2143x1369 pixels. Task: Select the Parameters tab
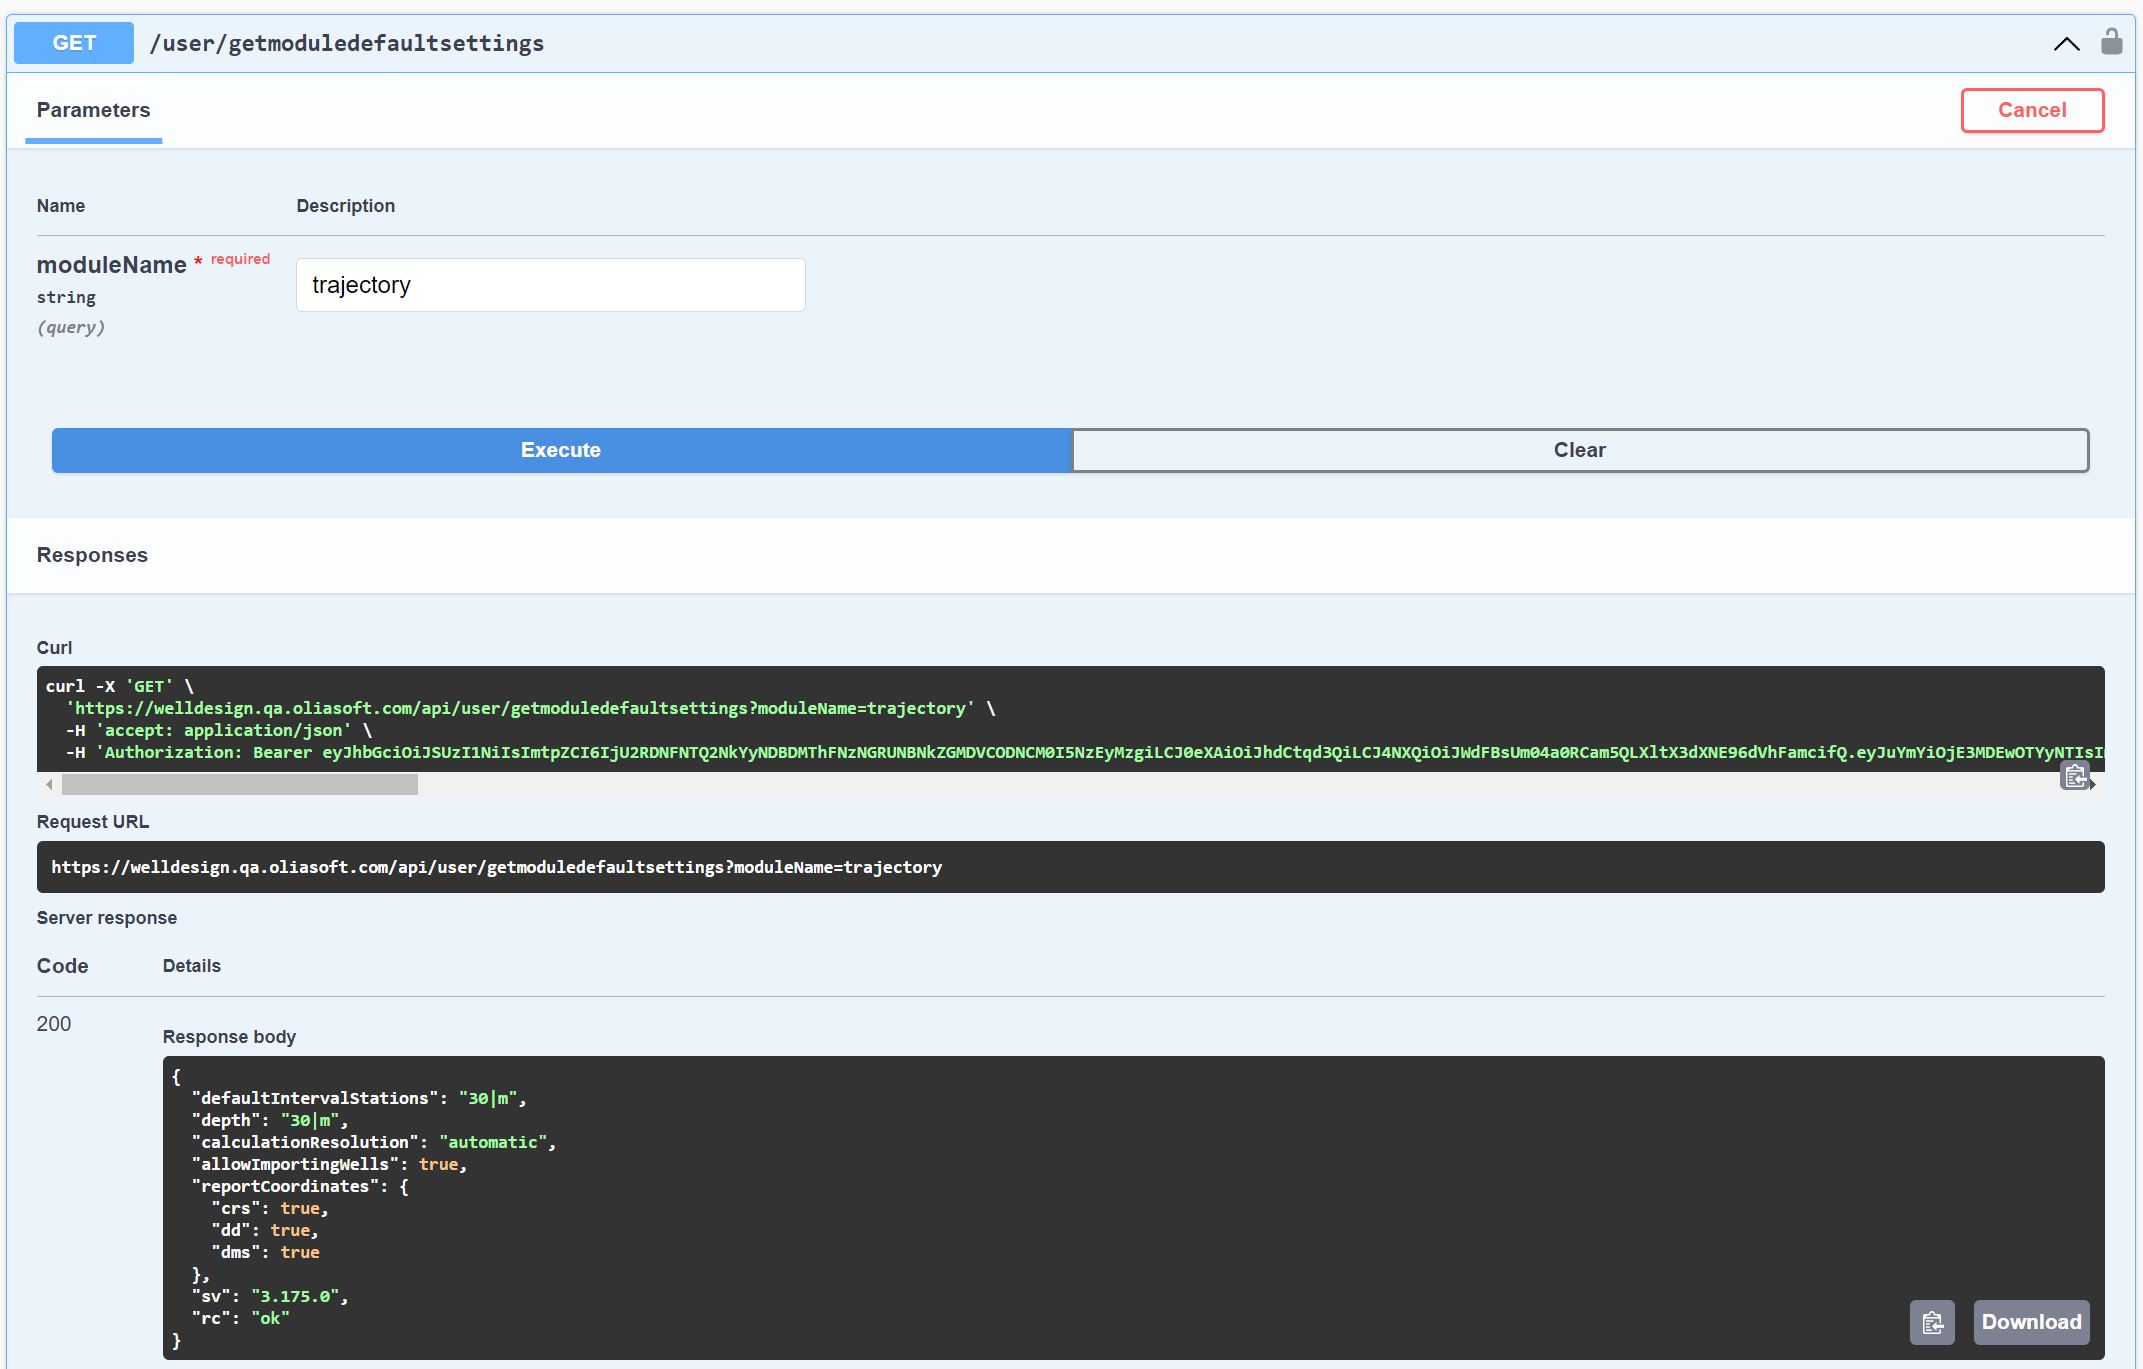click(x=93, y=110)
